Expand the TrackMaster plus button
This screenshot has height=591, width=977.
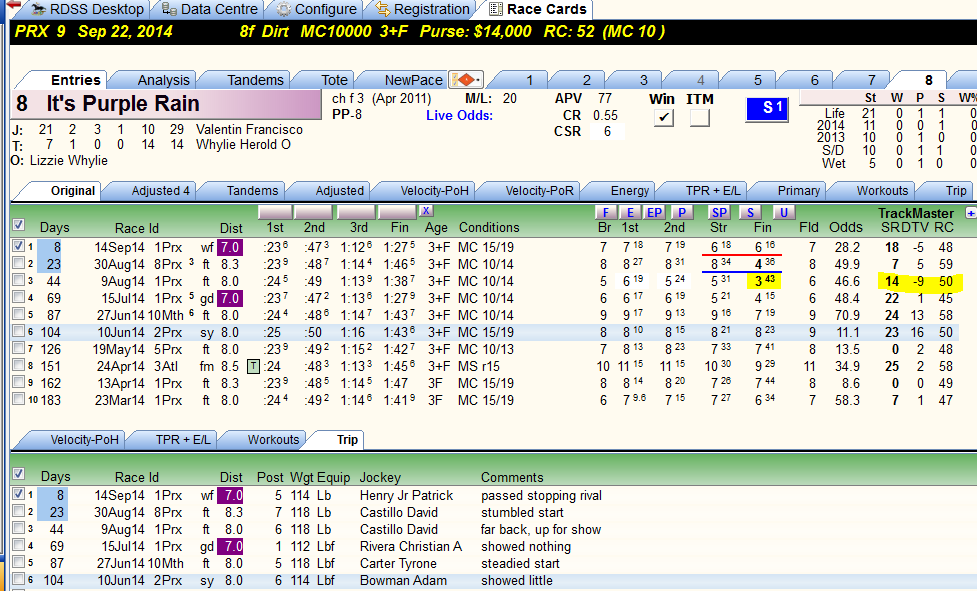pos(970,213)
